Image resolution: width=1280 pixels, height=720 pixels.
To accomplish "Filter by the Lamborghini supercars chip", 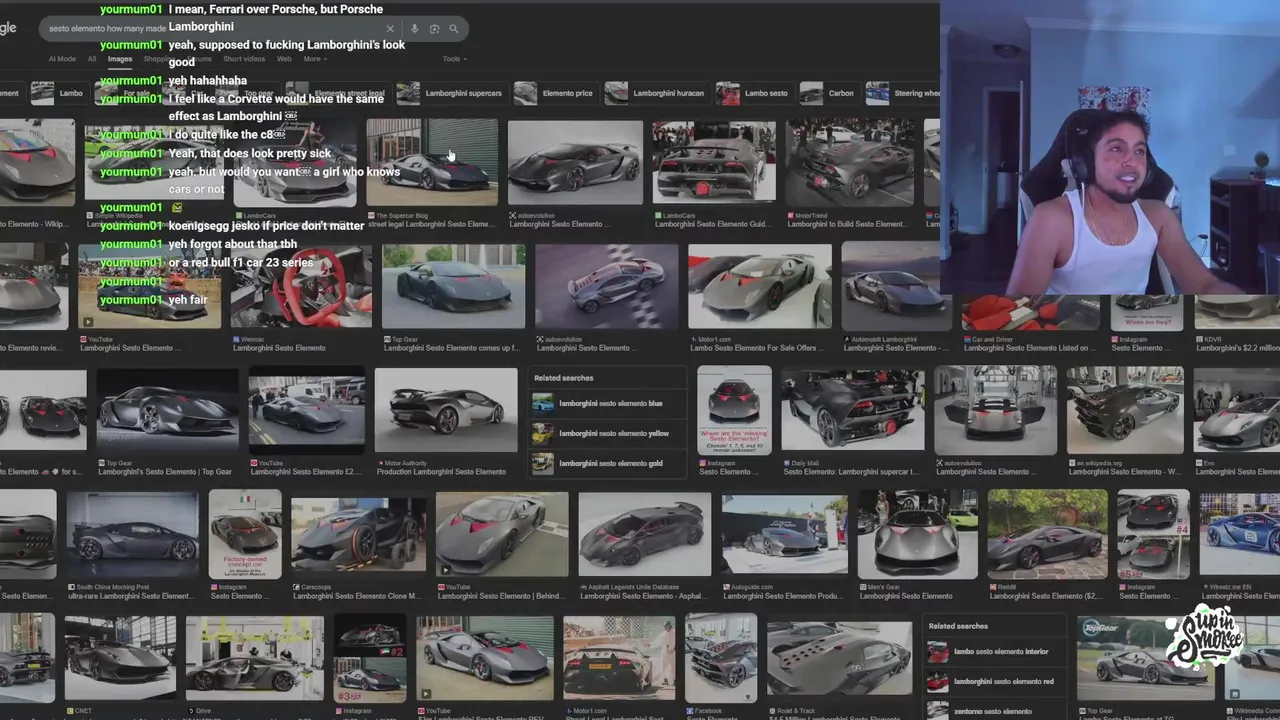I will (451, 93).
